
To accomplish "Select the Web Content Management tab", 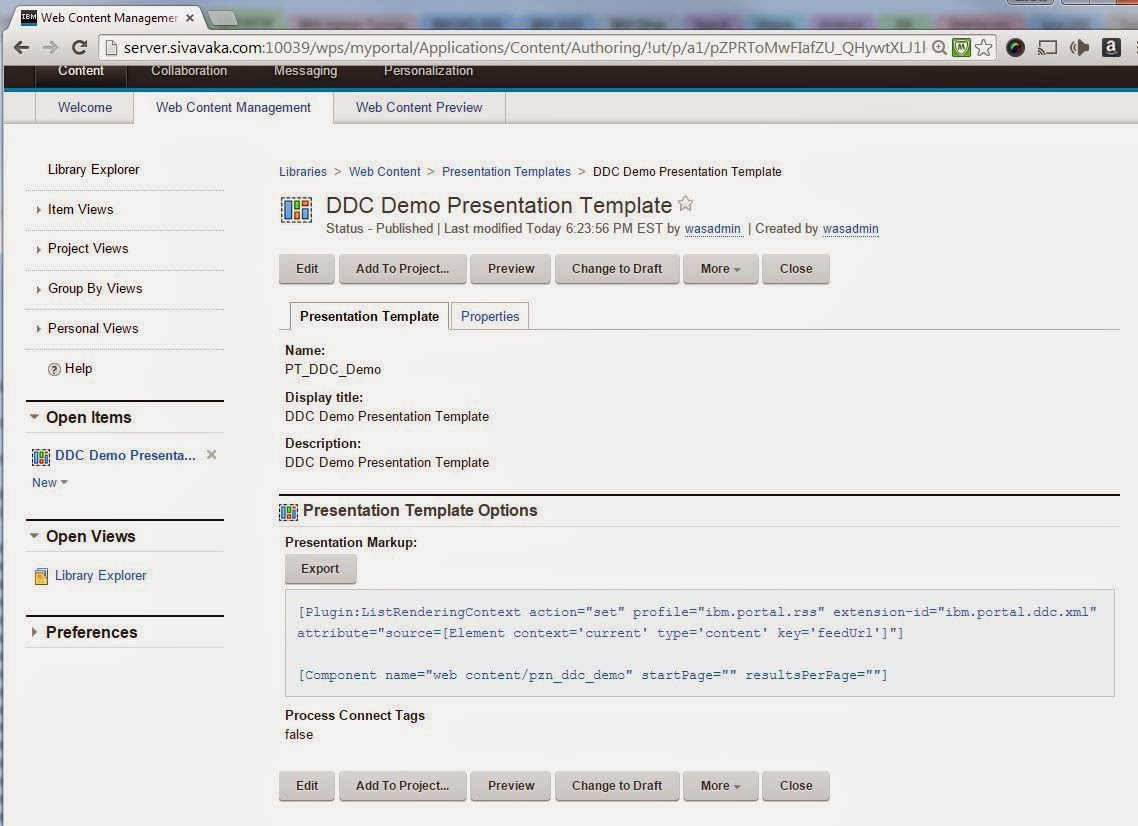I will coord(233,107).
